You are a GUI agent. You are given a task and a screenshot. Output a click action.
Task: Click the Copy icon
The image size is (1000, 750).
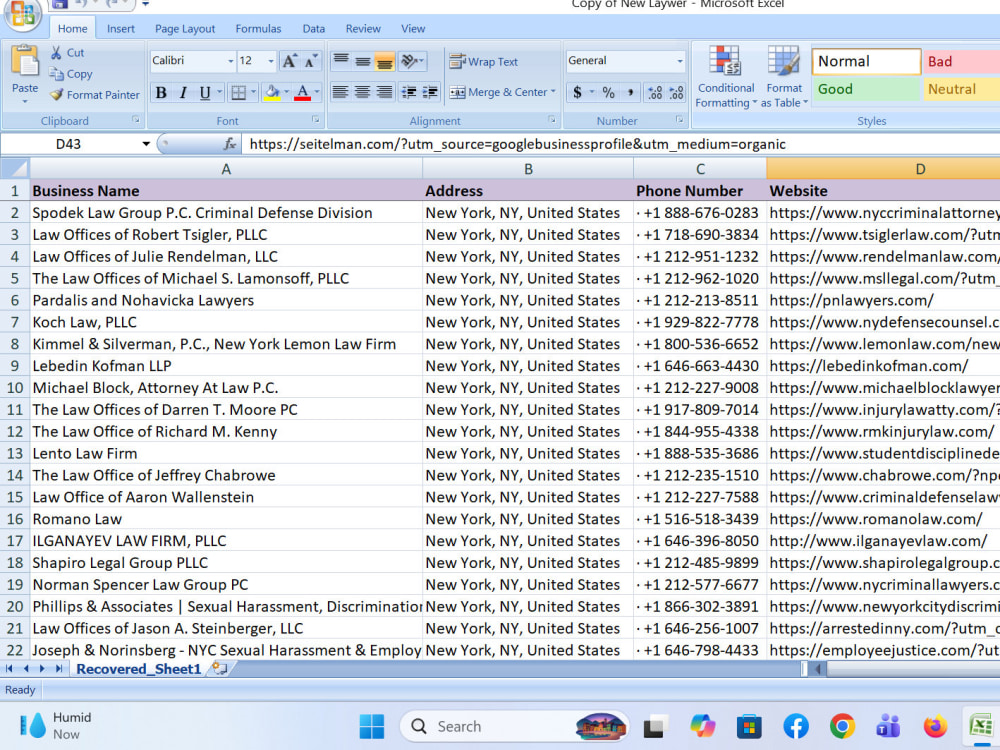click(56, 73)
